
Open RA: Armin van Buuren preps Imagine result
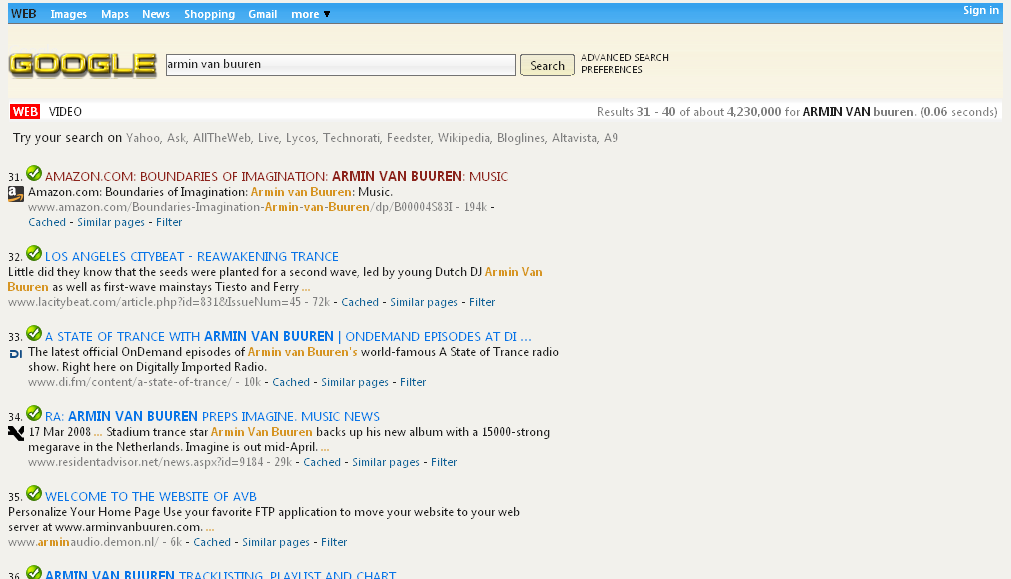(x=212, y=416)
